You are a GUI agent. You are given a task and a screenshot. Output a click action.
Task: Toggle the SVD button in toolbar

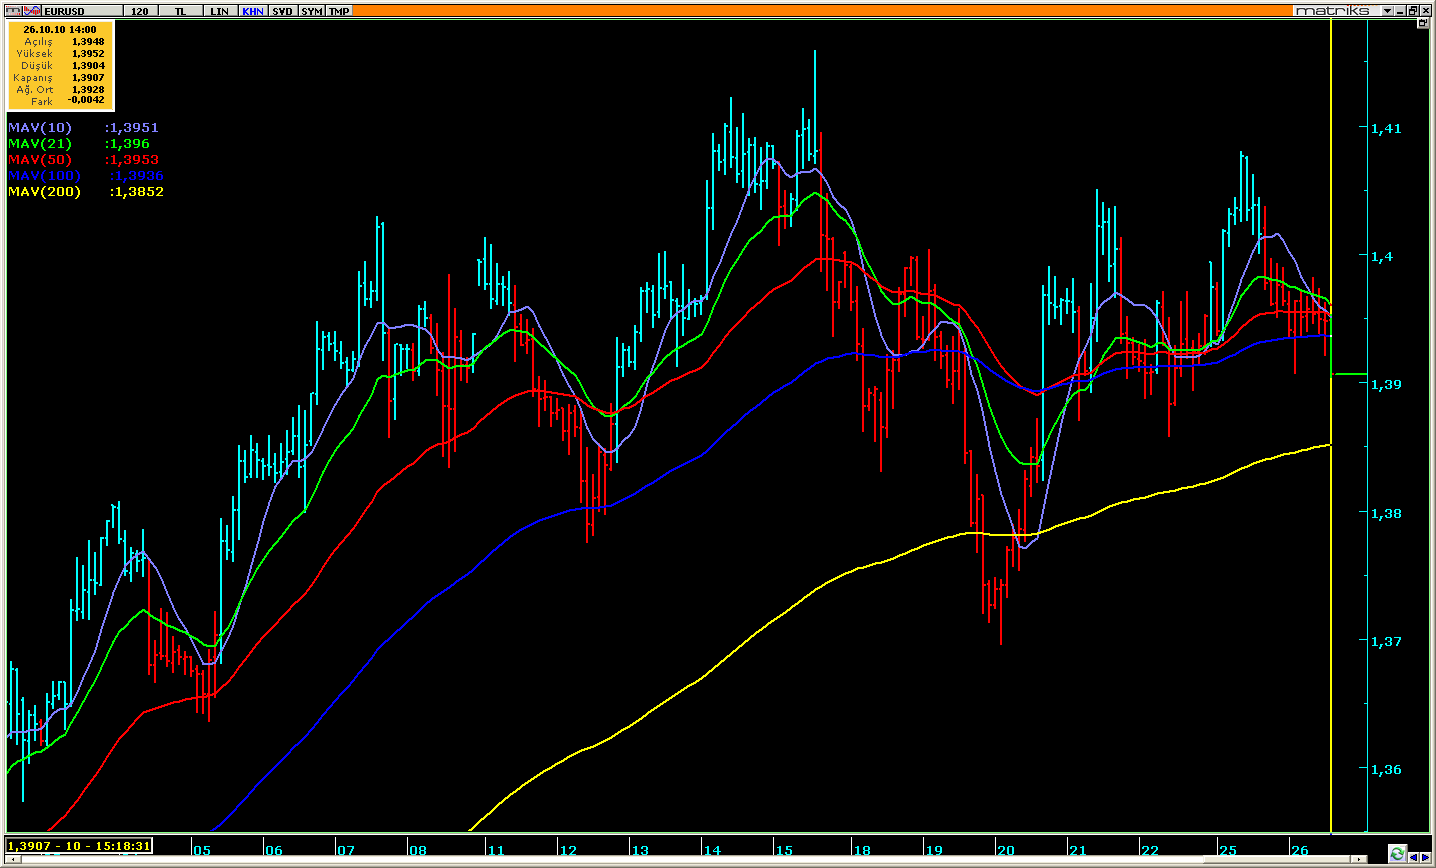pos(283,11)
